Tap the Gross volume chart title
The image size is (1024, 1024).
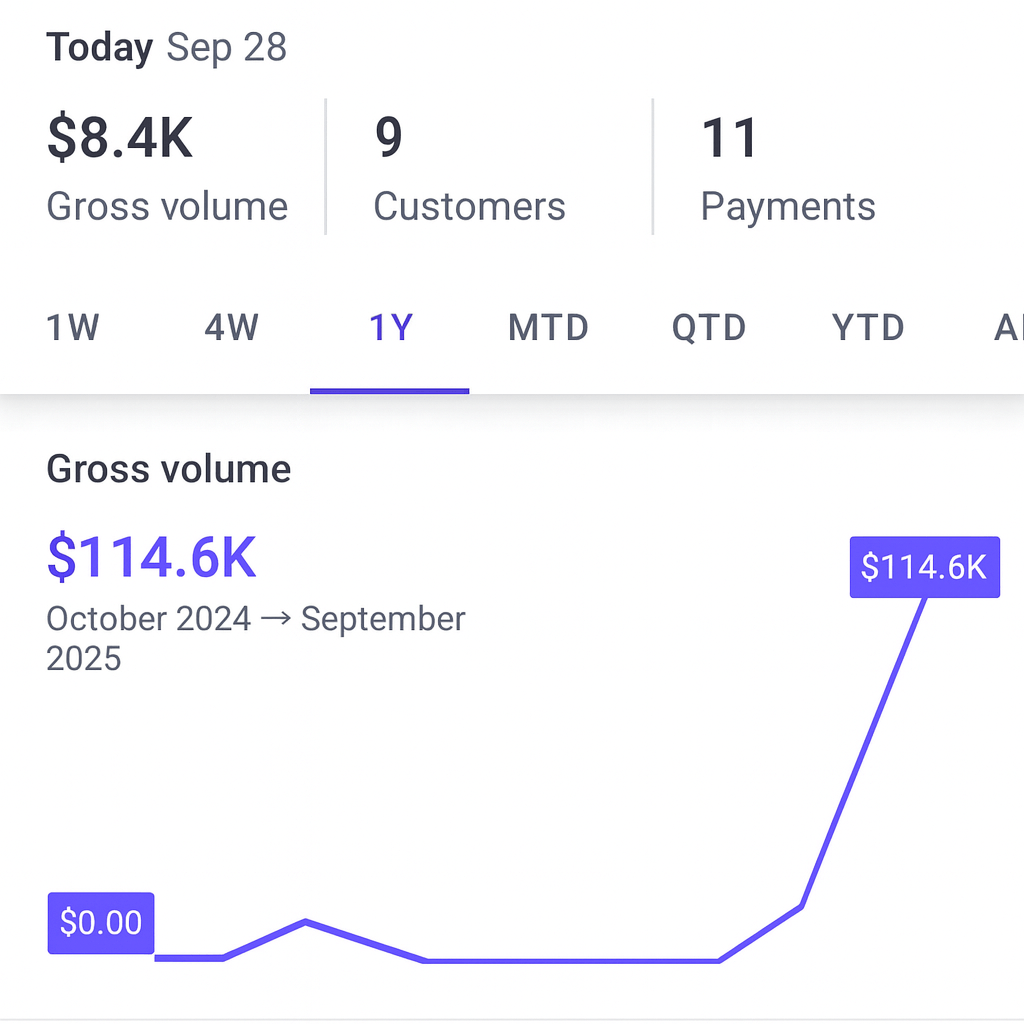(x=169, y=469)
